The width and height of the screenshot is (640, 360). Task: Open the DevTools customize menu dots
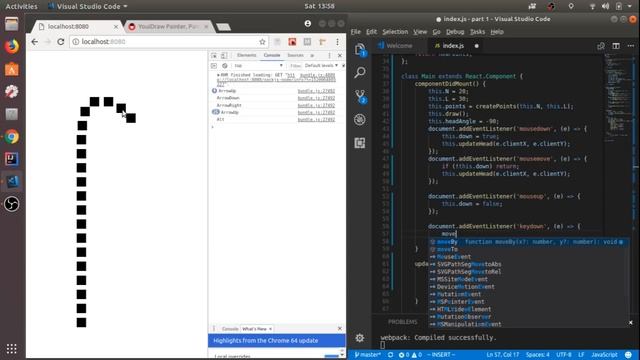coord(329,55)
